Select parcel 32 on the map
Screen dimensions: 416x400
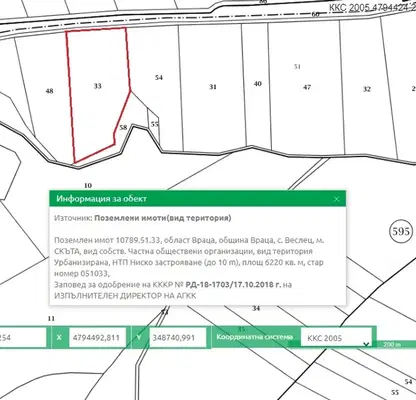[x=367, y=89]
